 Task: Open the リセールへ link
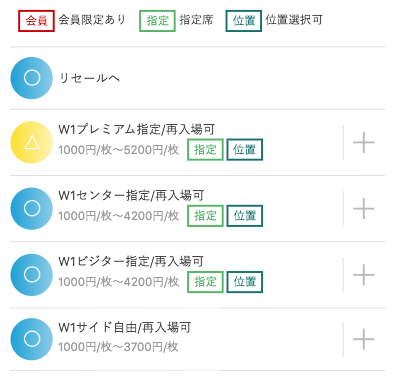tap(89, 78)
